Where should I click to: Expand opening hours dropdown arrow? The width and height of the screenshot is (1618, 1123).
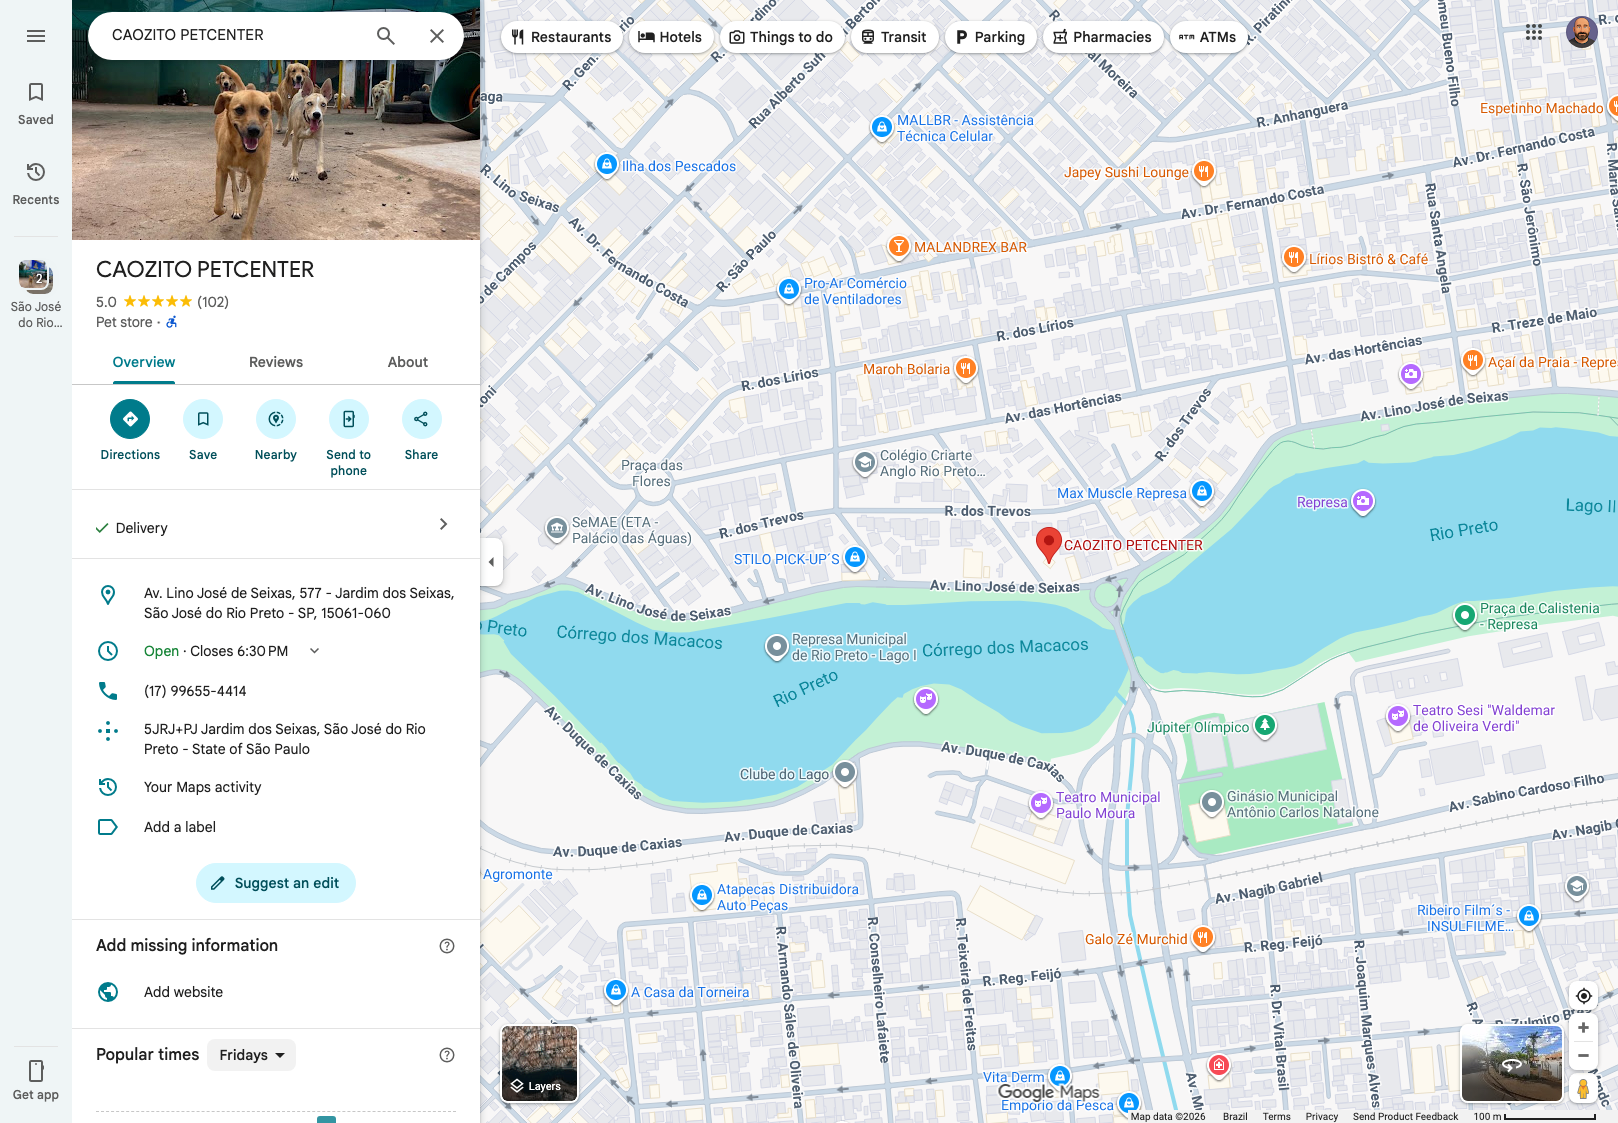[314, 651]
